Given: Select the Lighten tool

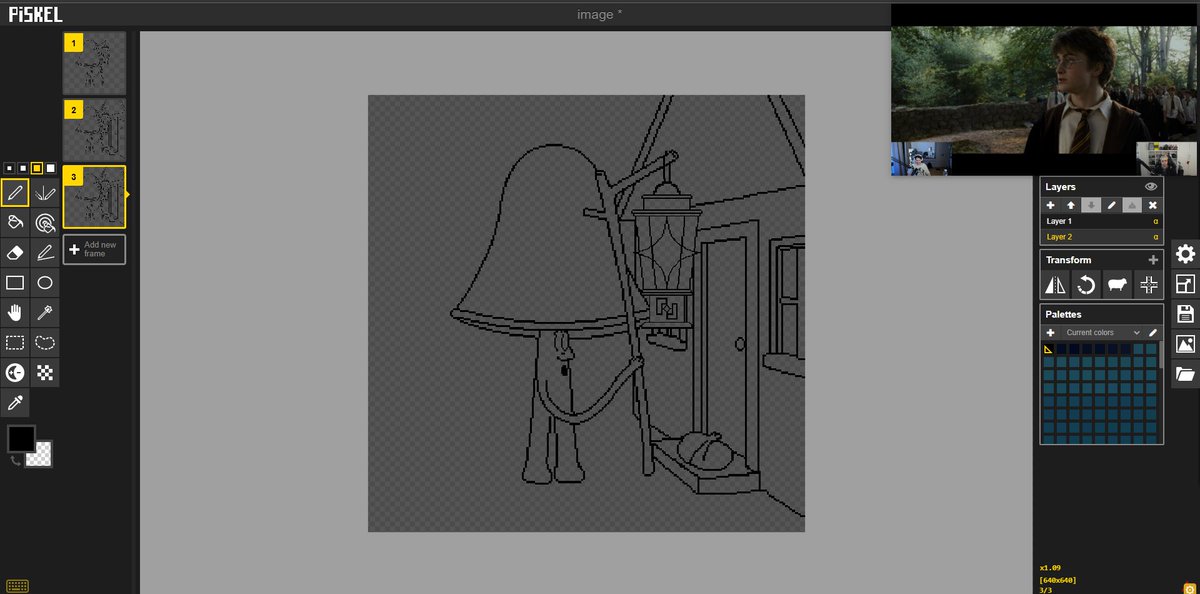Looking at the screenshot, I should (15, 372).
